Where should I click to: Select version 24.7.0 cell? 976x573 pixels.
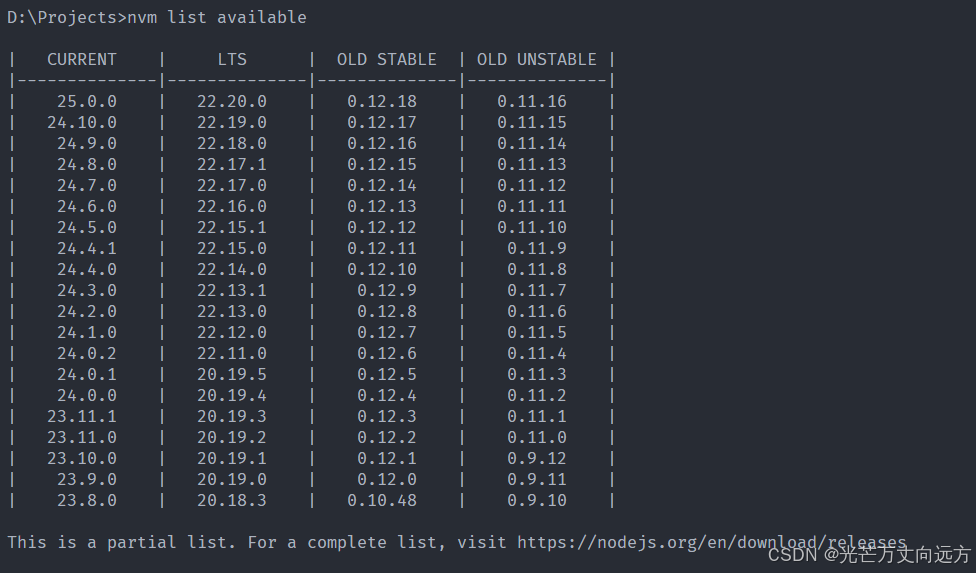pyautogui.click(x=87, y=185)
